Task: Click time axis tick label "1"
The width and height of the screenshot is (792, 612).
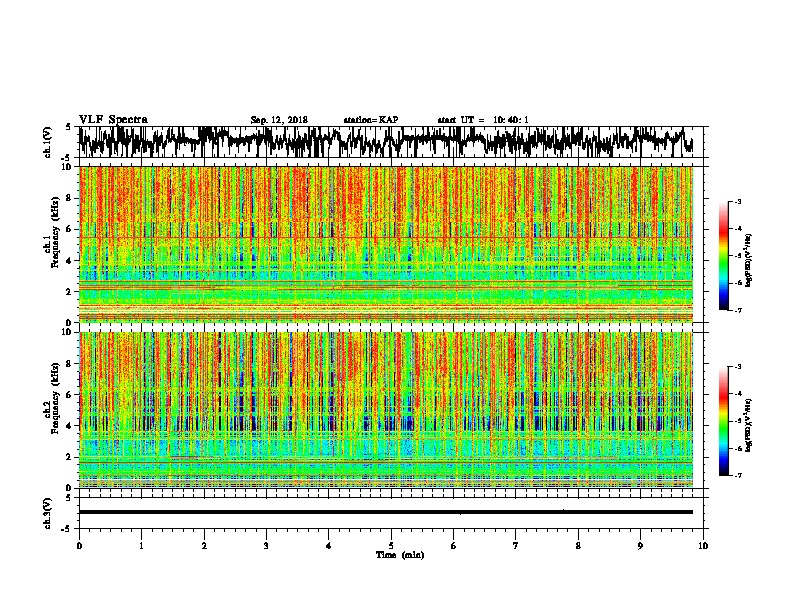Action: pos(141,546)
